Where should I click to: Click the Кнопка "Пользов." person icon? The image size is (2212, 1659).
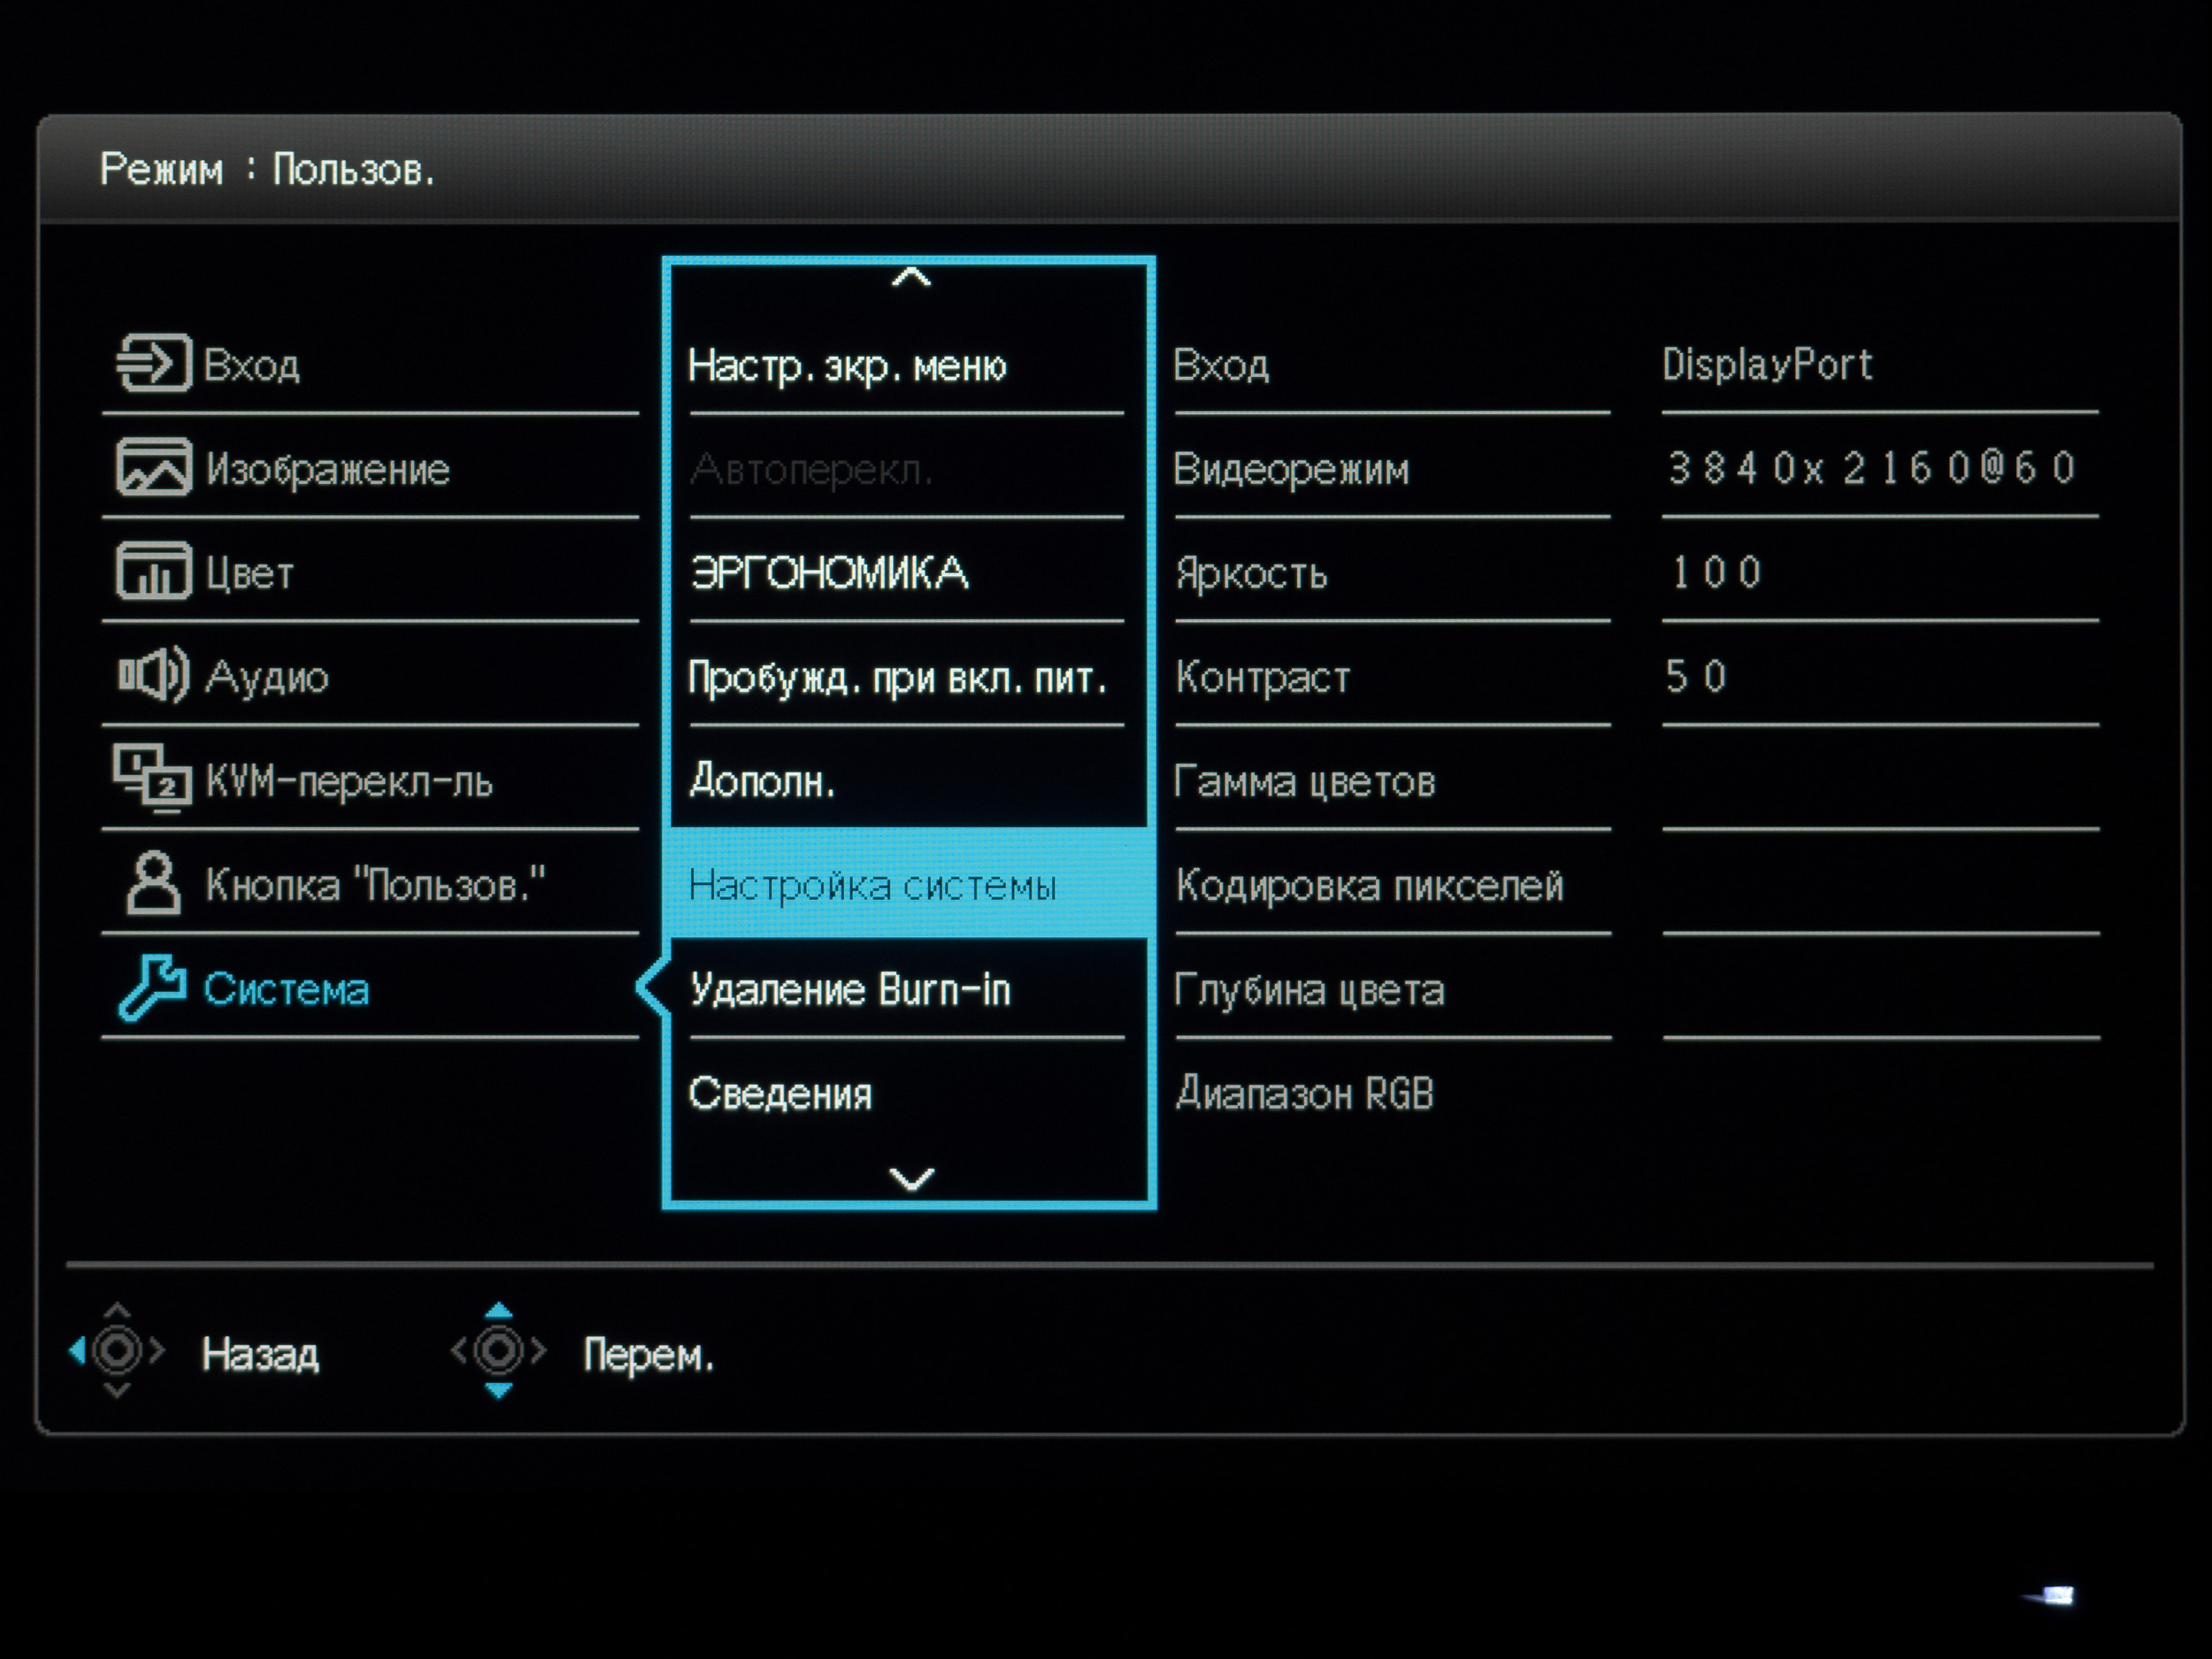pyautogui.click(x=153, y=883)
